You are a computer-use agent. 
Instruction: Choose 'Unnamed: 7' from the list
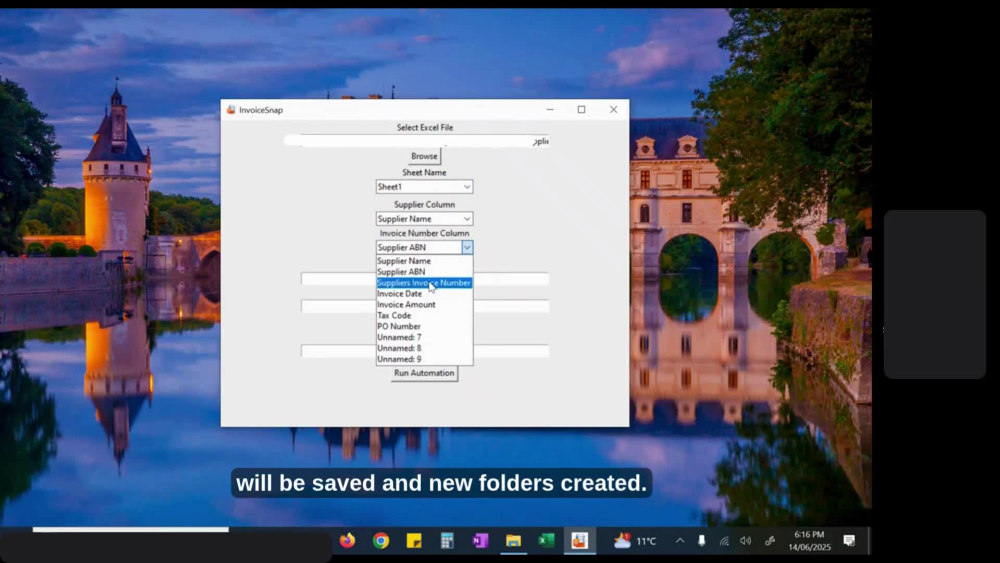coord(424,337)
